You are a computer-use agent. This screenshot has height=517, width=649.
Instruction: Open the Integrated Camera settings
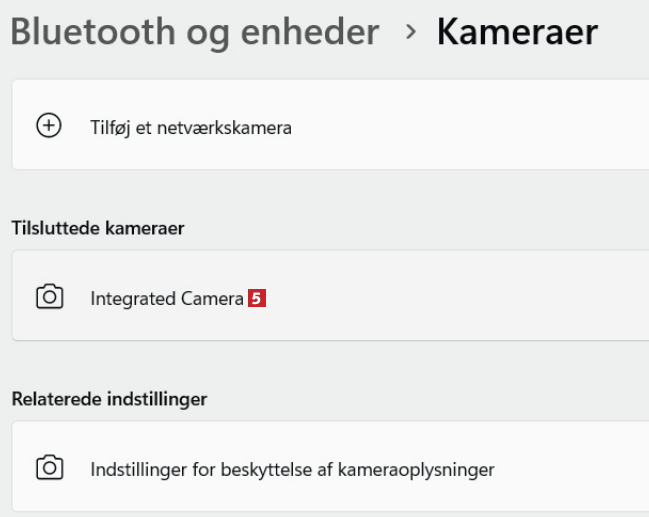pyautogui.click(x=166, y=298)
